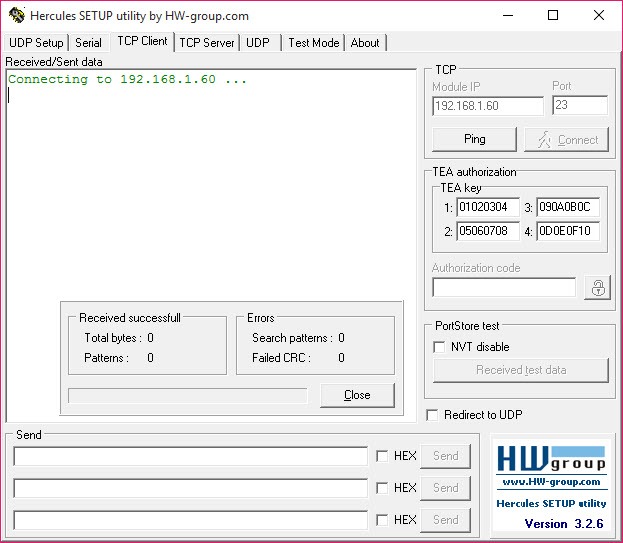Edit TEA key 1 field
This screenshot has height=543, width=623.
click(488, 207)
